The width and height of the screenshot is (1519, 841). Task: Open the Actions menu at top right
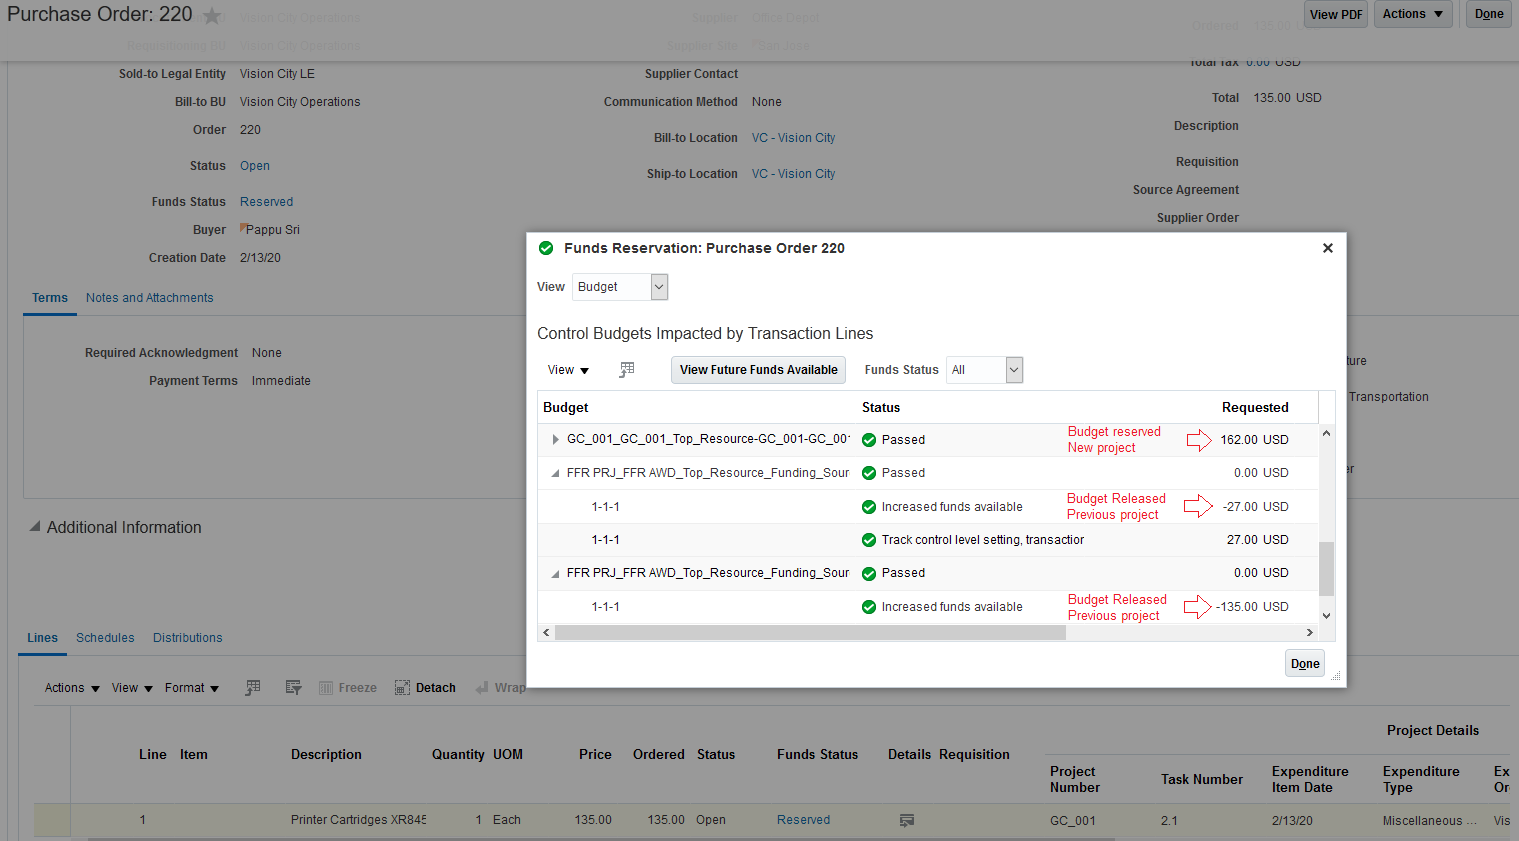tap(1413, 14)
